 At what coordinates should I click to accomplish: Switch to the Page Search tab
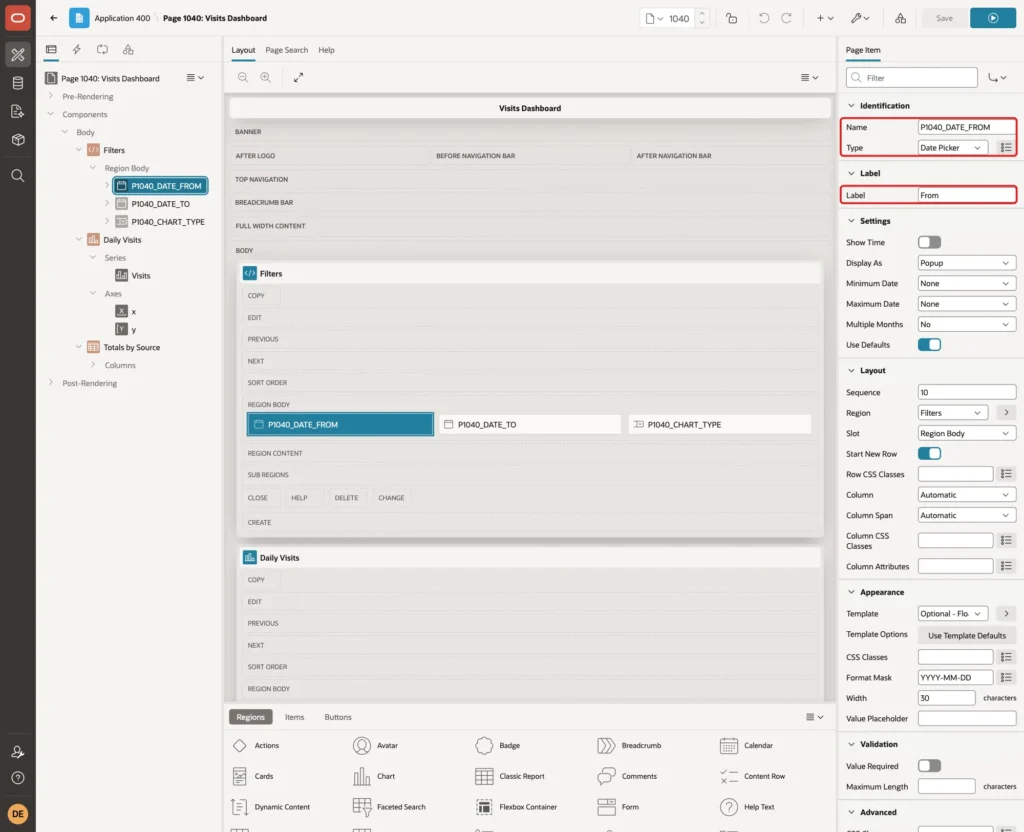tap(286, 50)
